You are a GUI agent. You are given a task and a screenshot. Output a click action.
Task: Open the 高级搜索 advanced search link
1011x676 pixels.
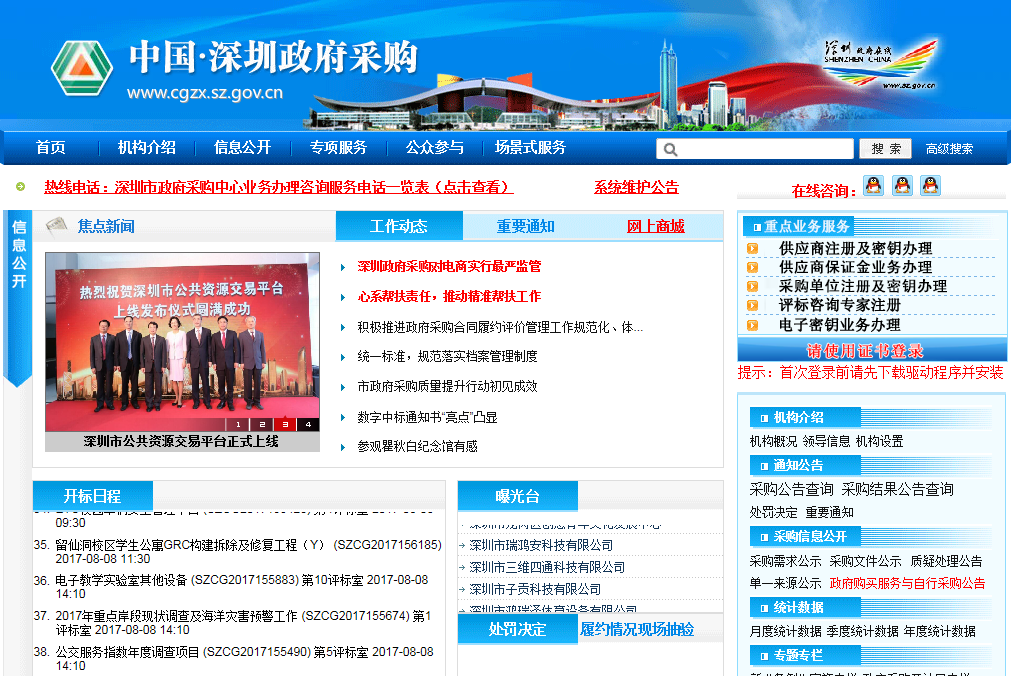point(949,149)
